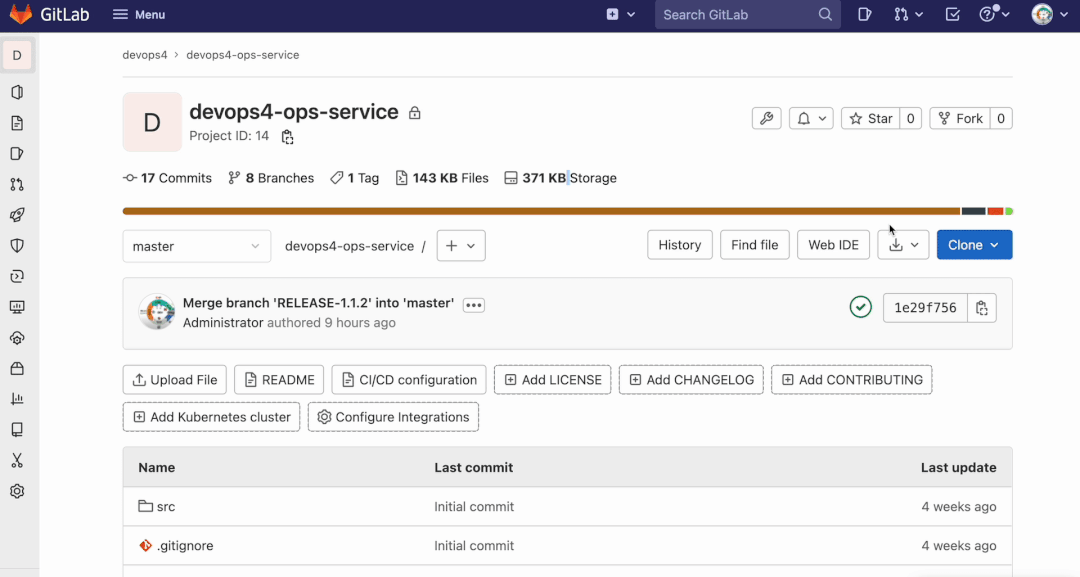The height and width of the screenshot is (577, 1080).
Task: Open Settings gear sidebar icon
Action: coord(17,492)
